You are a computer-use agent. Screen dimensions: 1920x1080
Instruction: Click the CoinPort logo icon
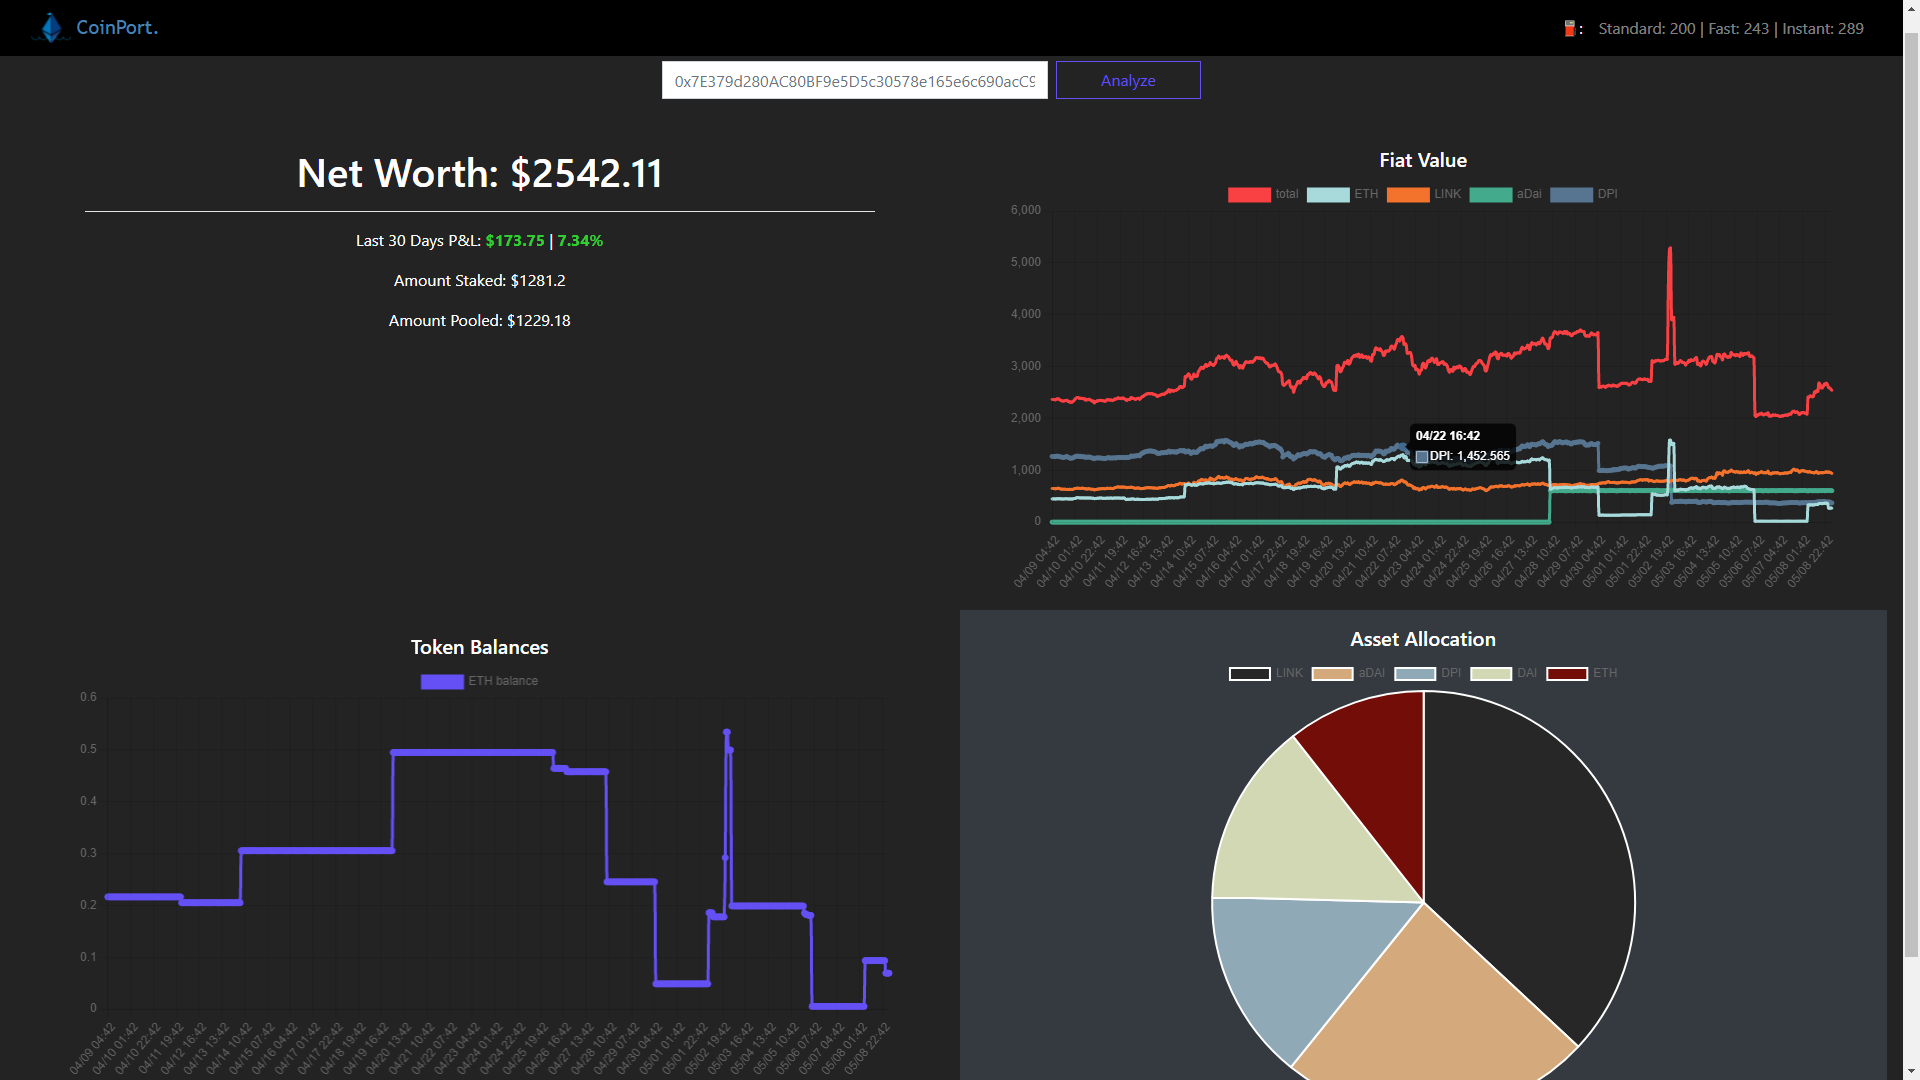tap(51, 27)
